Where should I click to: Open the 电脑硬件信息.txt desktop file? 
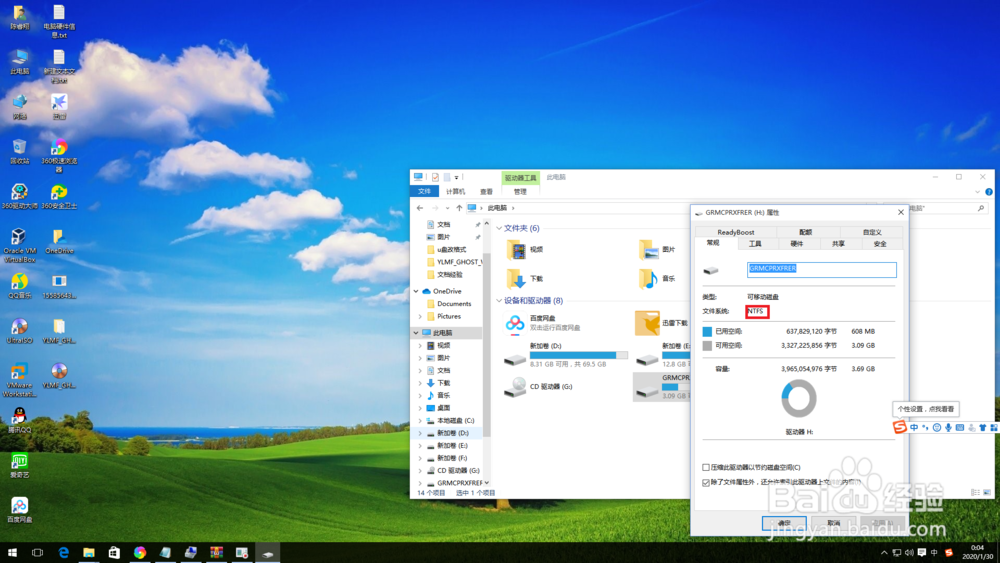(59, 21)
